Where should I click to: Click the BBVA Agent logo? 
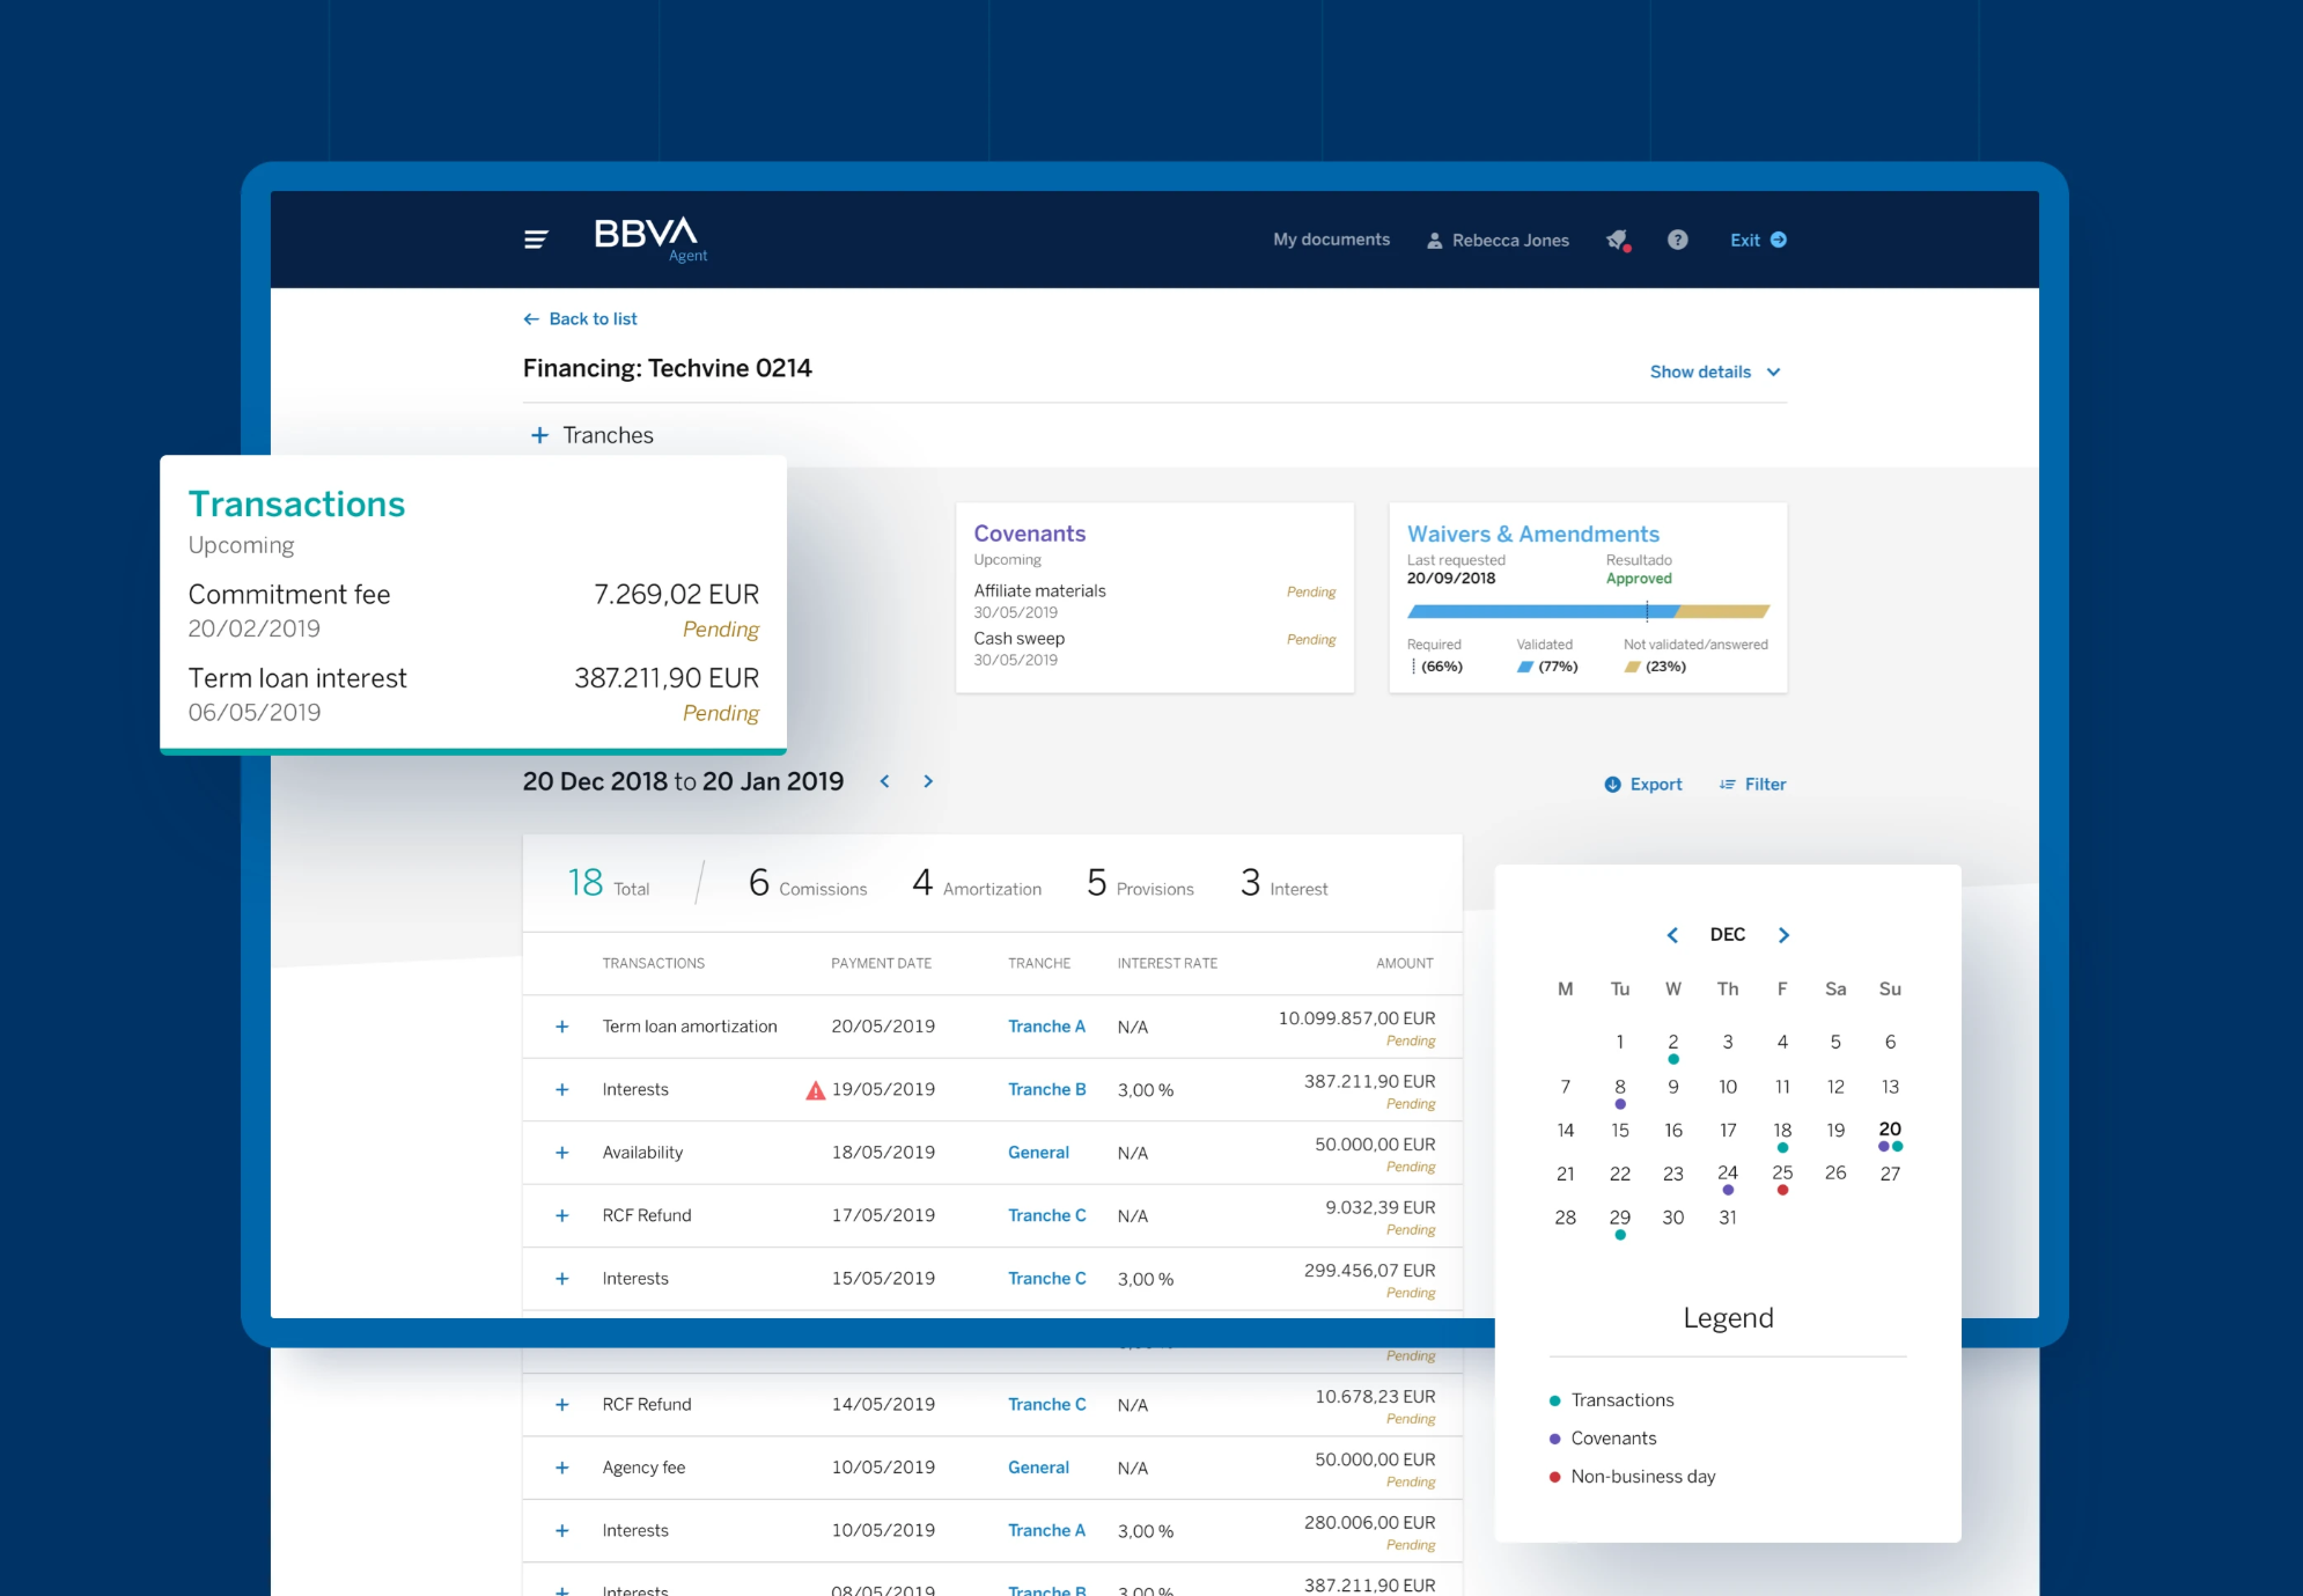click(x=650, y=239)
